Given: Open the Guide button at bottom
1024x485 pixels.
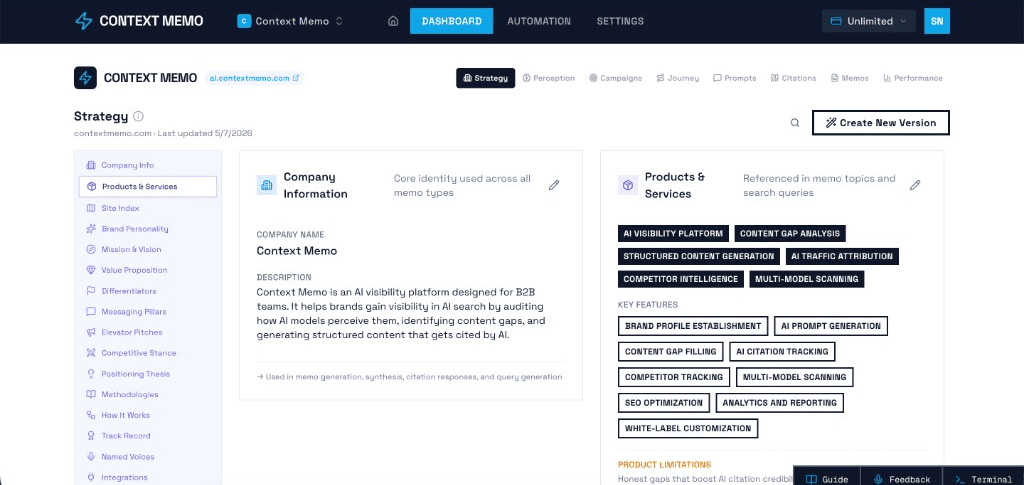Looking at the screenshot, I should point(827,478).
